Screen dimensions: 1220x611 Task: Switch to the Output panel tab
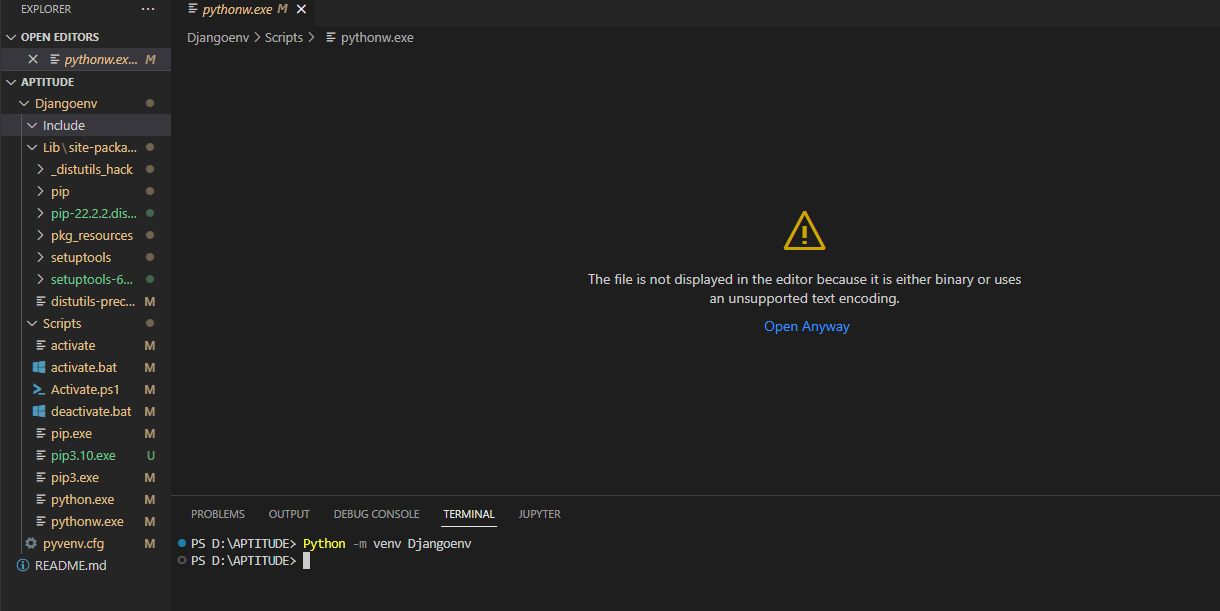[289, 514]
